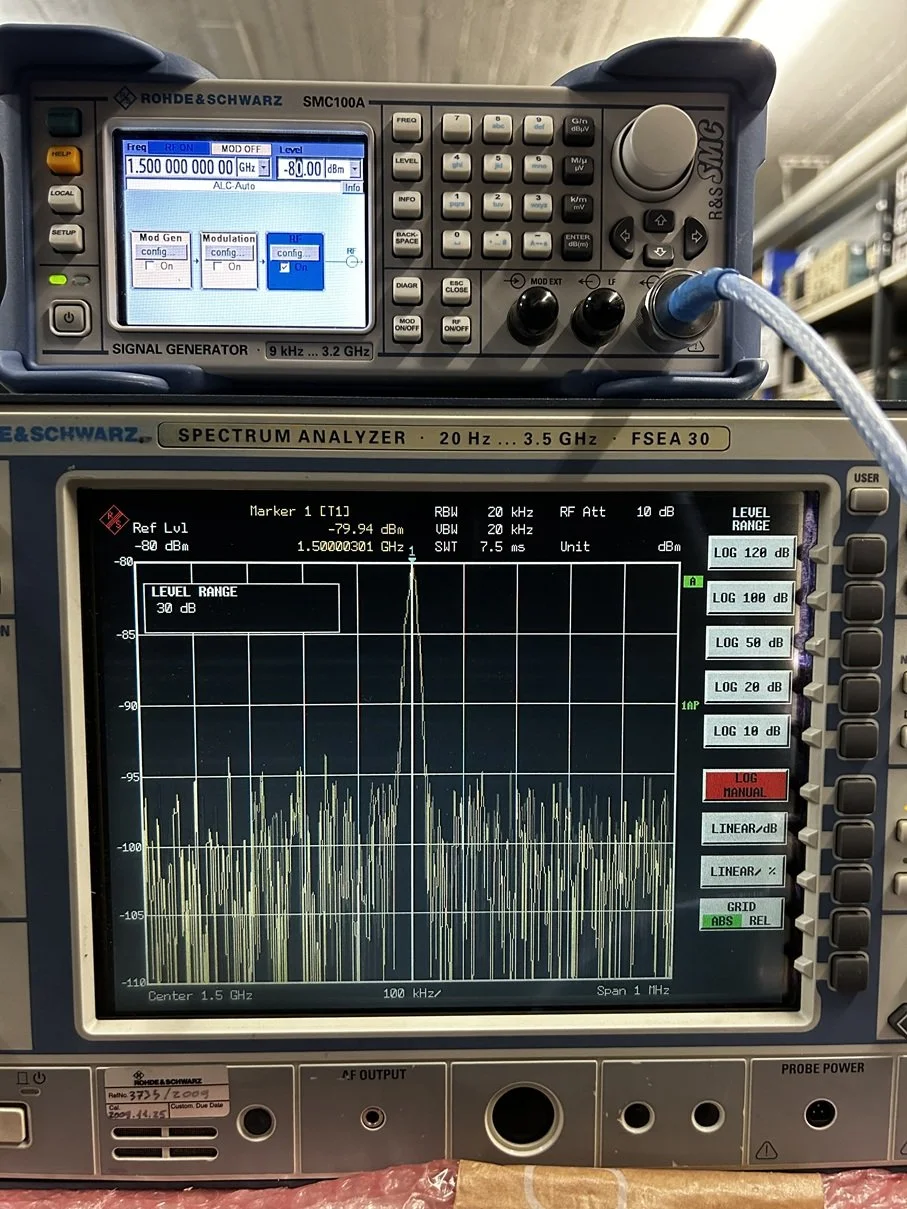Click the LEVEL RANGE 30 dB entry box

click(x=241, y=608)
